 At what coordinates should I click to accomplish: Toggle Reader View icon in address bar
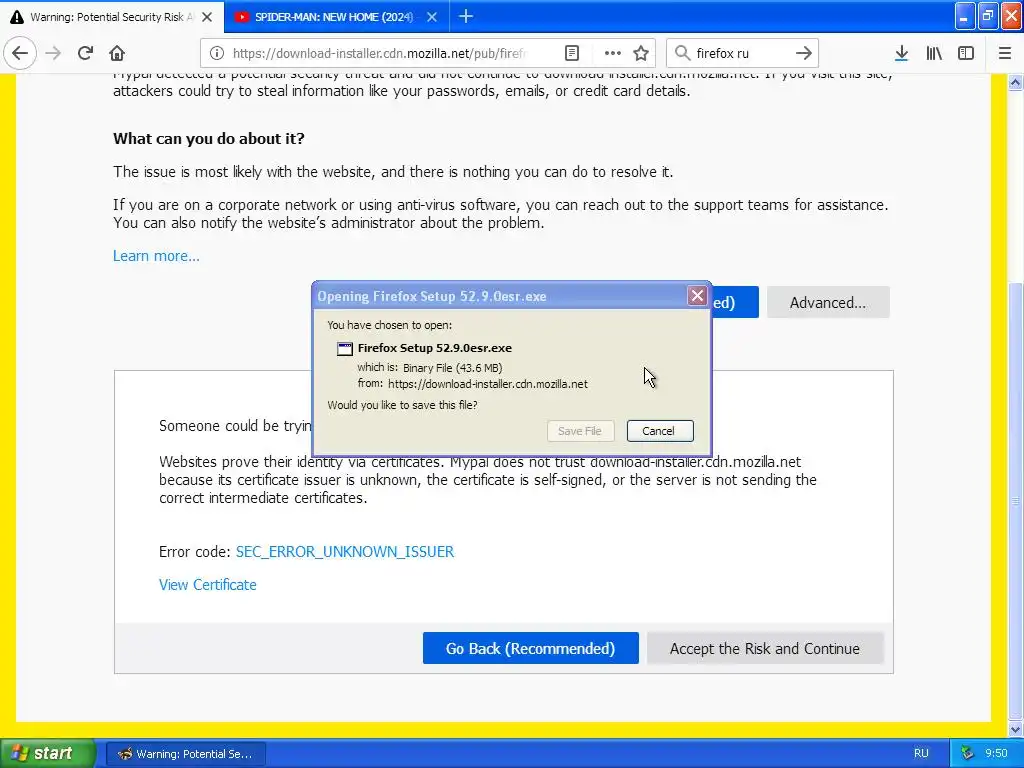(x=571, y=53)
